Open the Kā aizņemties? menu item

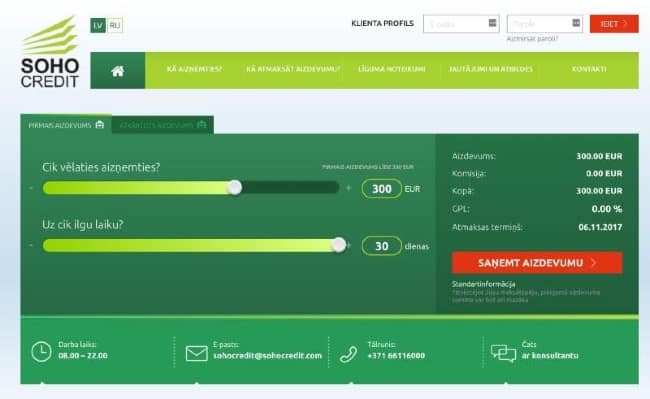[194, 69]
